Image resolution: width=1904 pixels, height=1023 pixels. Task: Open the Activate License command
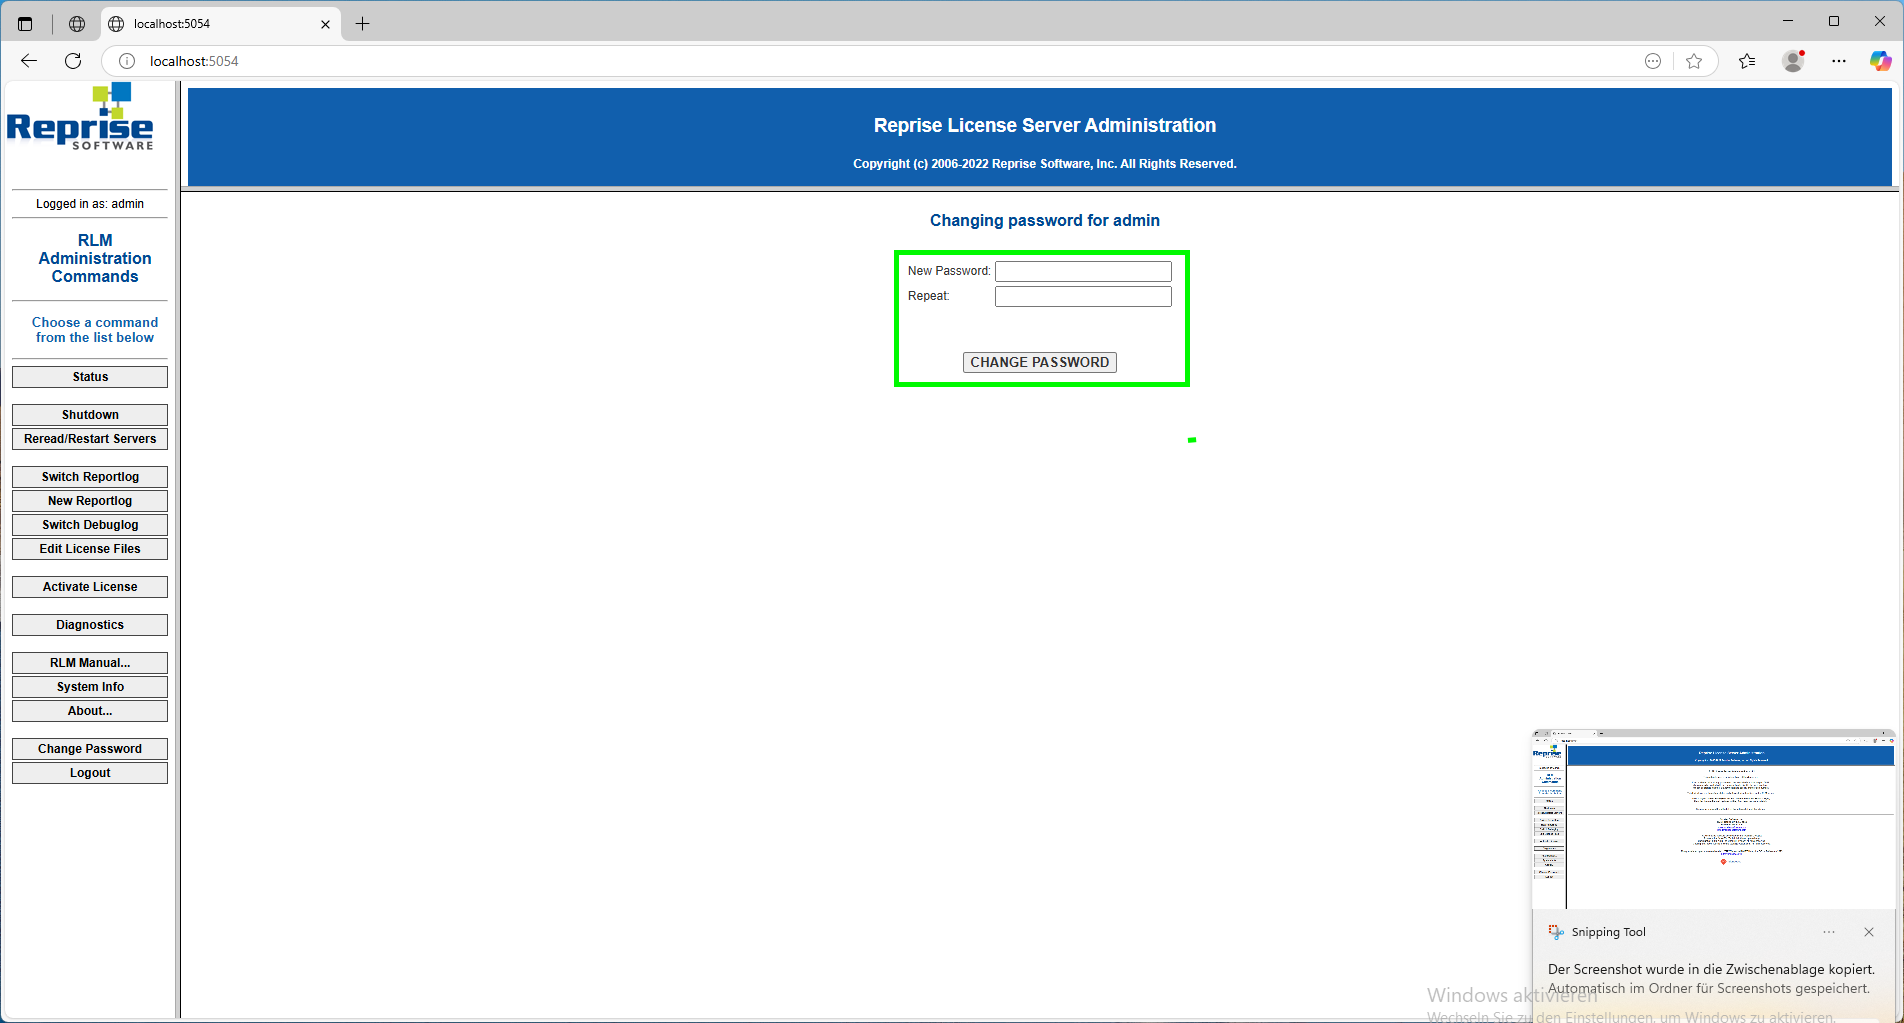(90, 587)
